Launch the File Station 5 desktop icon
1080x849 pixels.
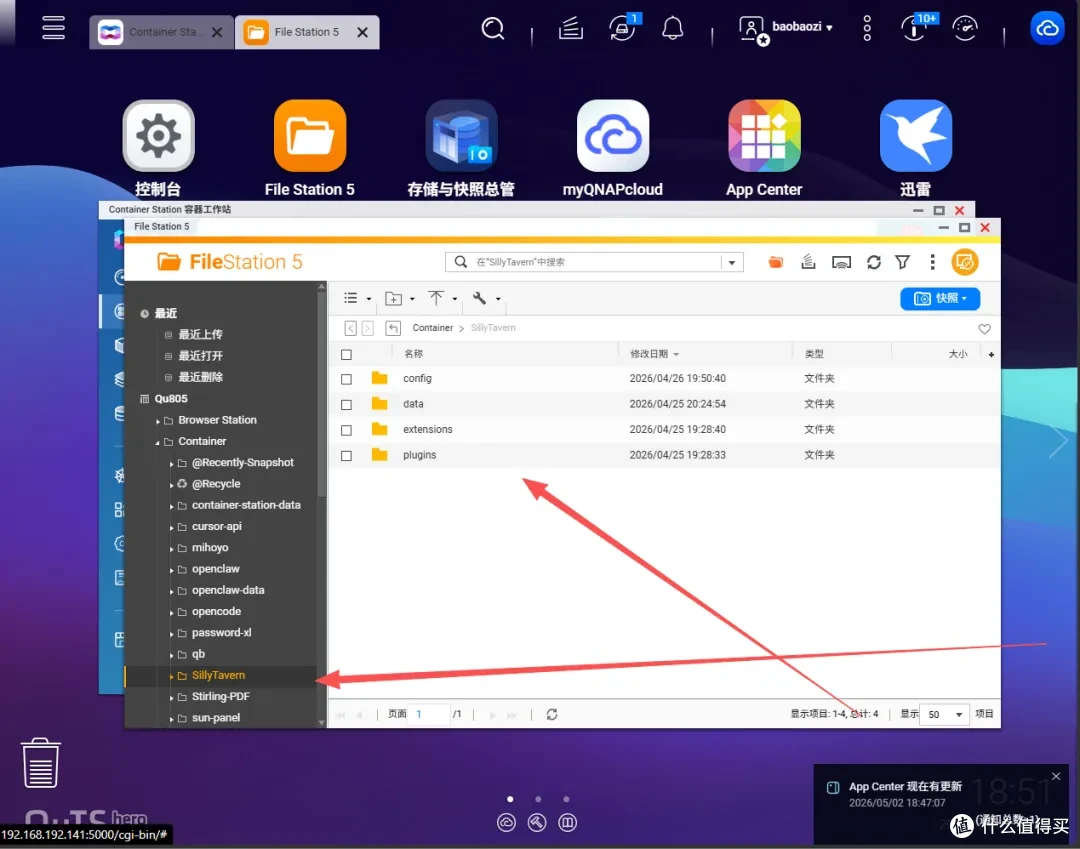310,136
